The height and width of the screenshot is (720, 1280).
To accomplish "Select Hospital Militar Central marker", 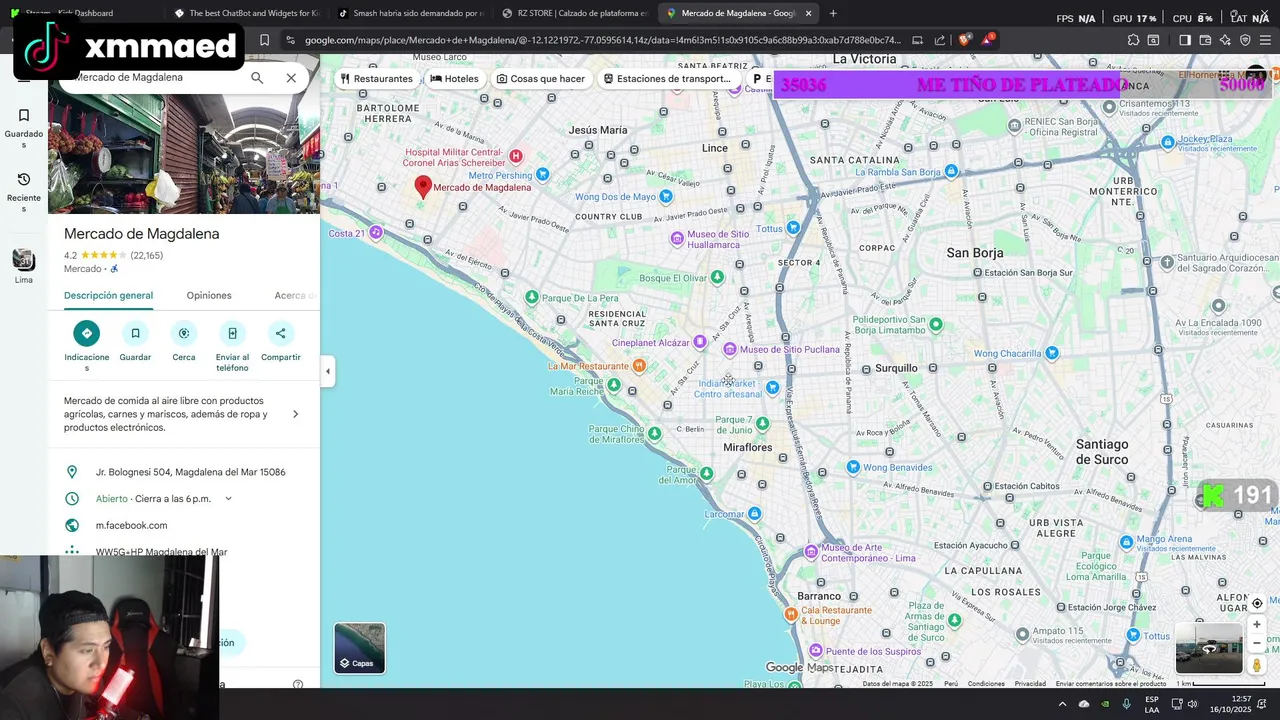I will [x=516, y=156].
